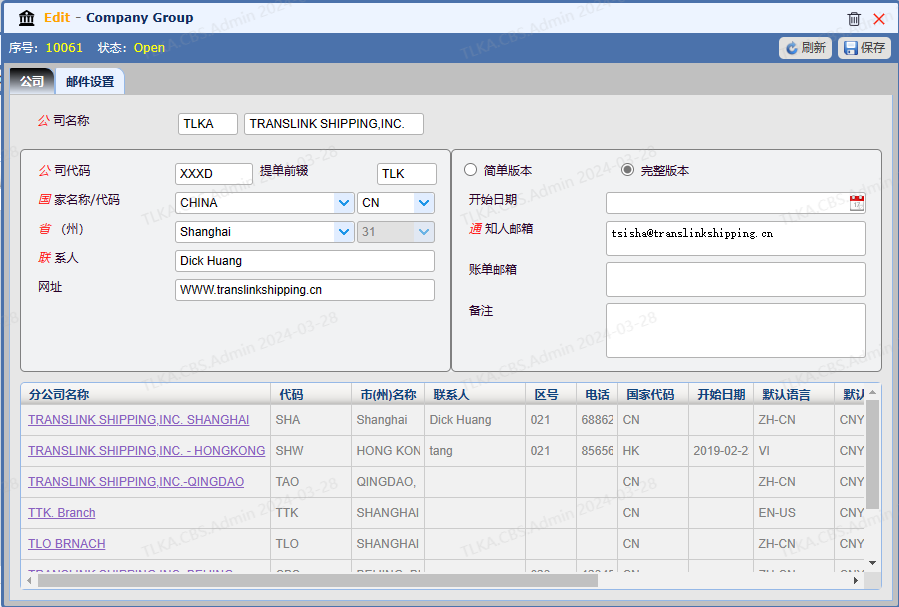The height and width of the screenshot is (607, 899).
Task: Click the horizontal scrollbar right arrow
Action: pos(856,581)
